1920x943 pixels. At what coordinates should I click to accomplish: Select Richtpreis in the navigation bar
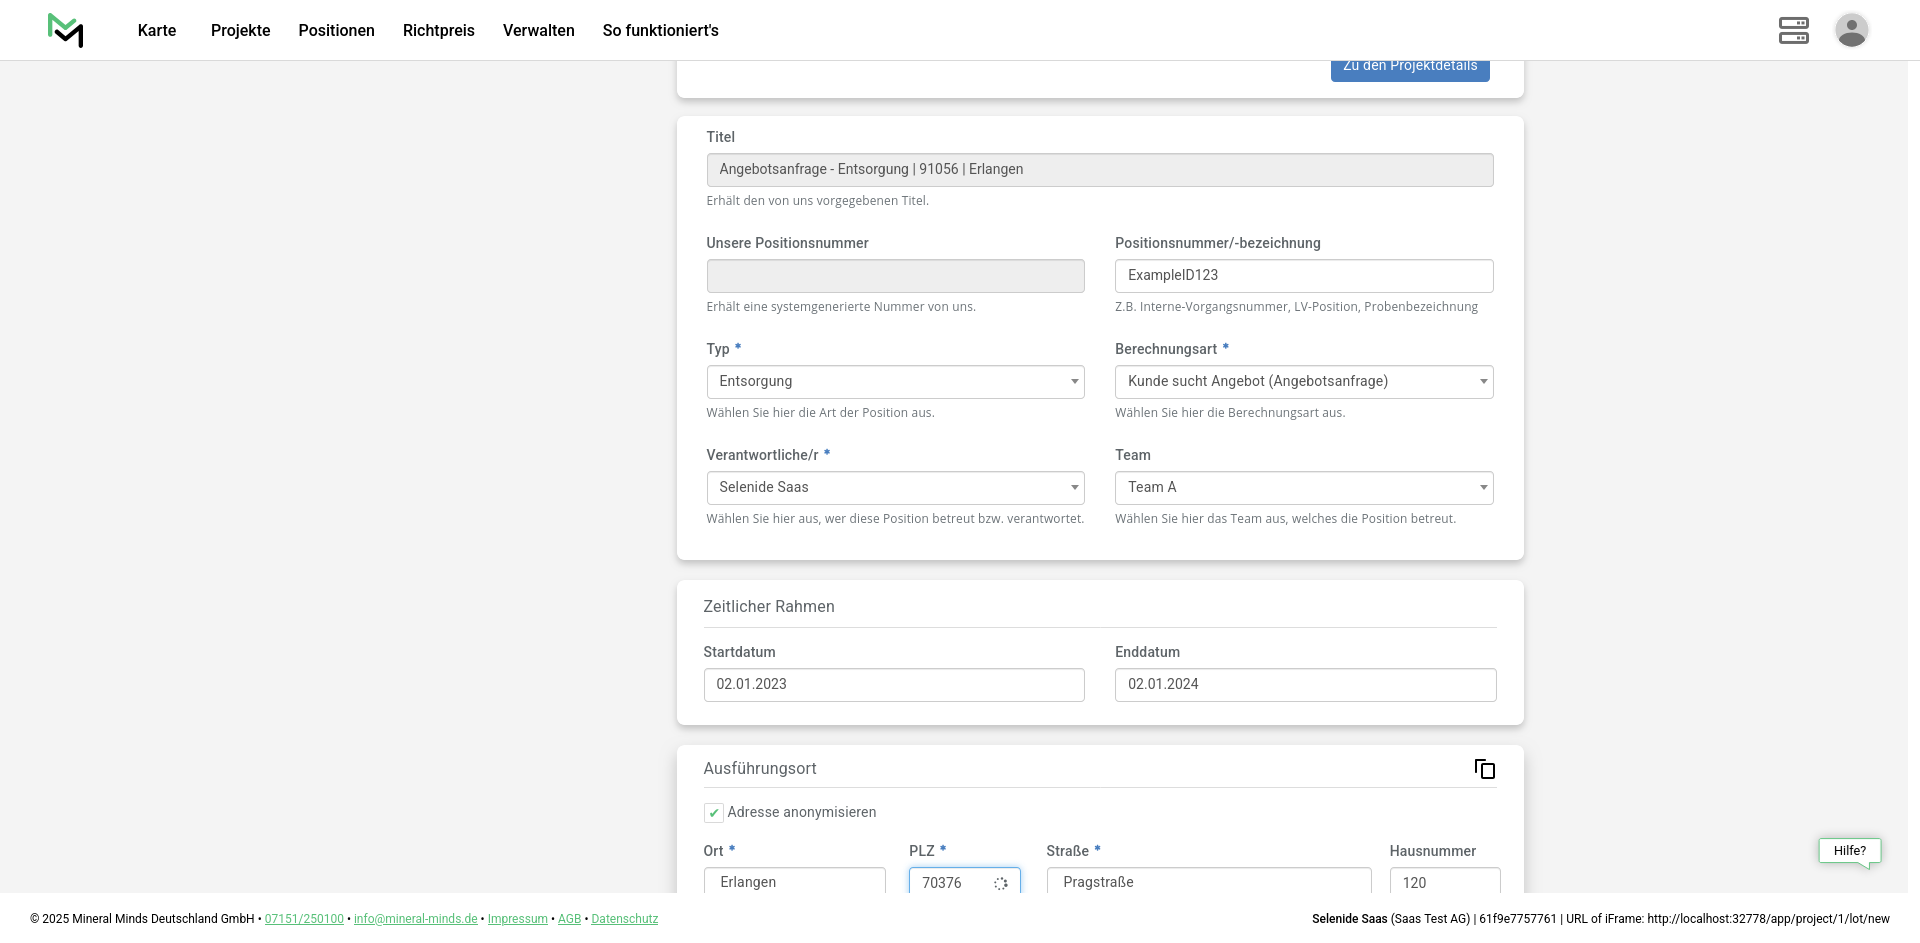pos(438,31)
